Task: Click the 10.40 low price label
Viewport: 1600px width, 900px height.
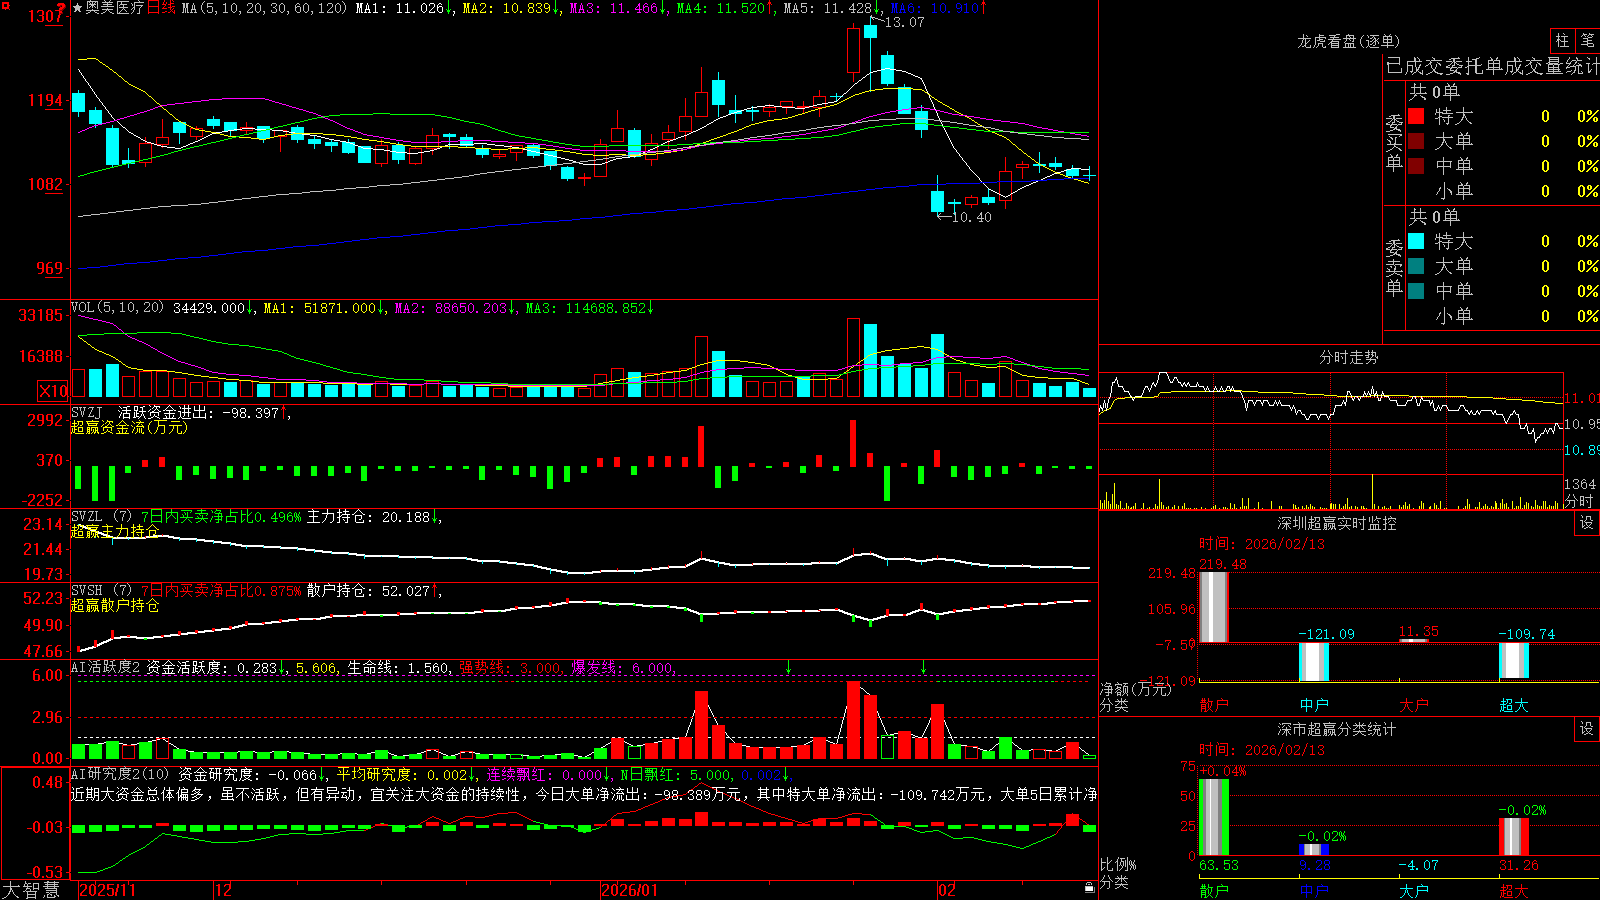Action: click(972, 217)
